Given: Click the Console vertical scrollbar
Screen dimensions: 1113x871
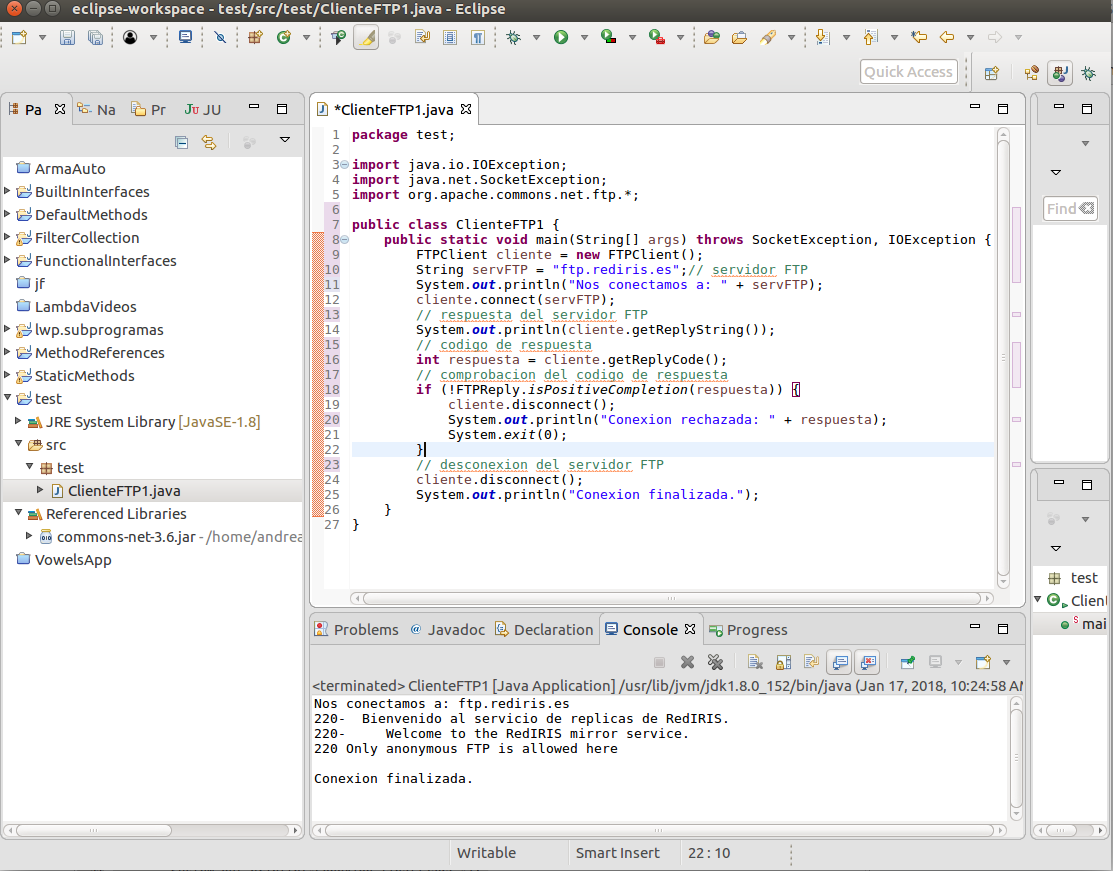Looking at the screenshot, I should 1016,759.
